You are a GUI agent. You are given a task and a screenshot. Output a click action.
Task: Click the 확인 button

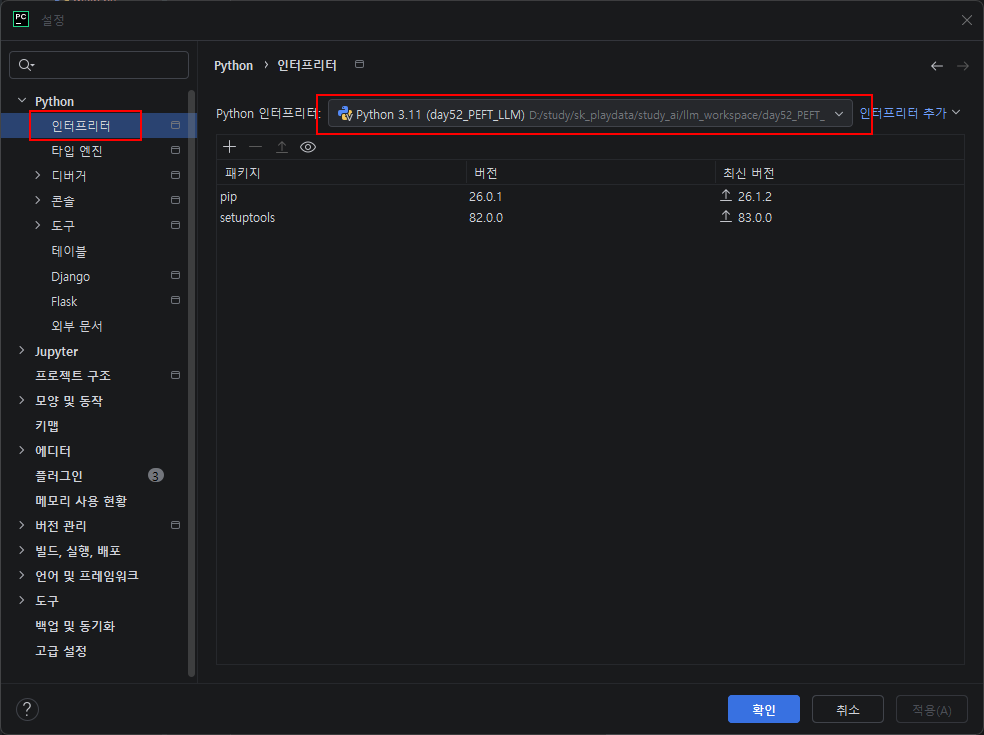(764, 709)
